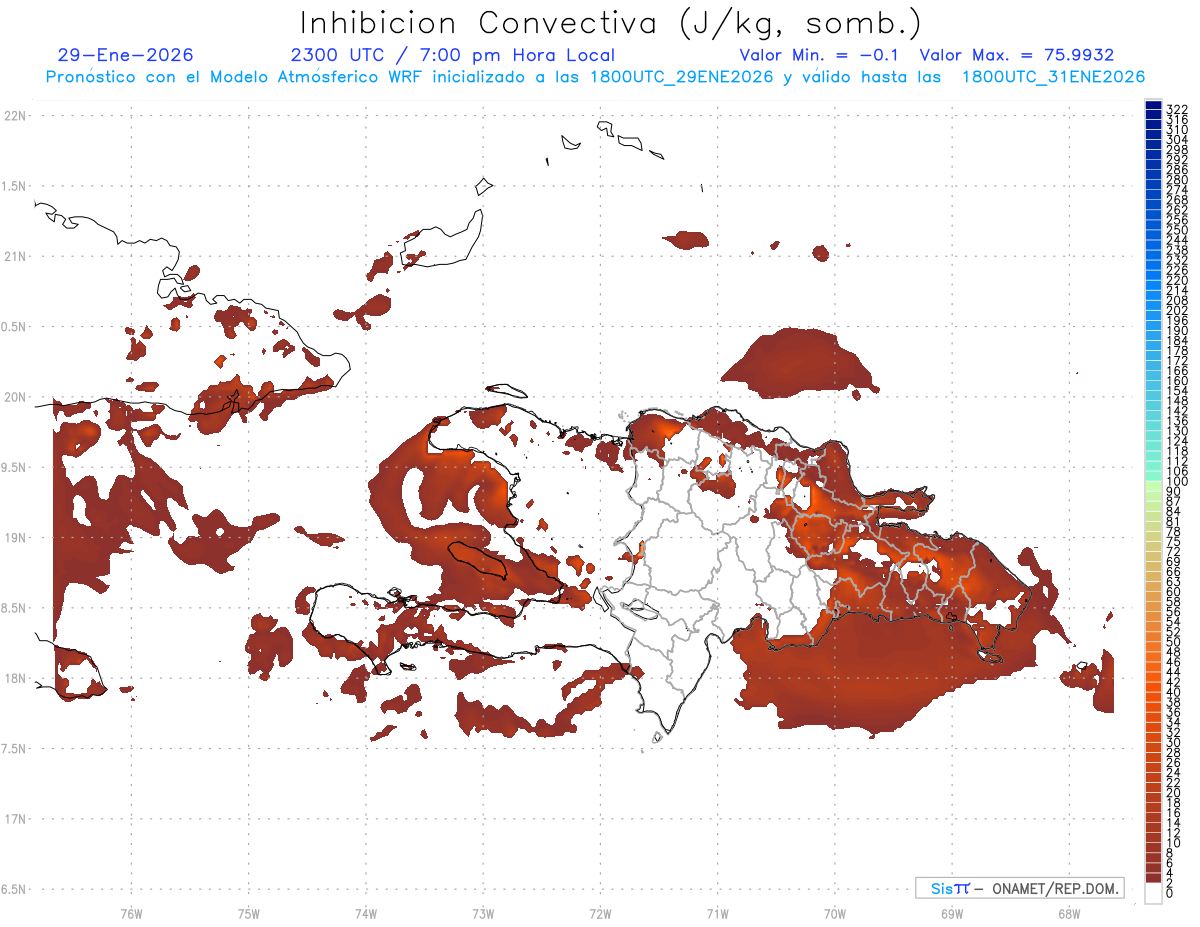Click the date '29-Ene-2026'
The width and height of the screenshot is (1200, 927).
pyautogui.click(x=126, y=55)
